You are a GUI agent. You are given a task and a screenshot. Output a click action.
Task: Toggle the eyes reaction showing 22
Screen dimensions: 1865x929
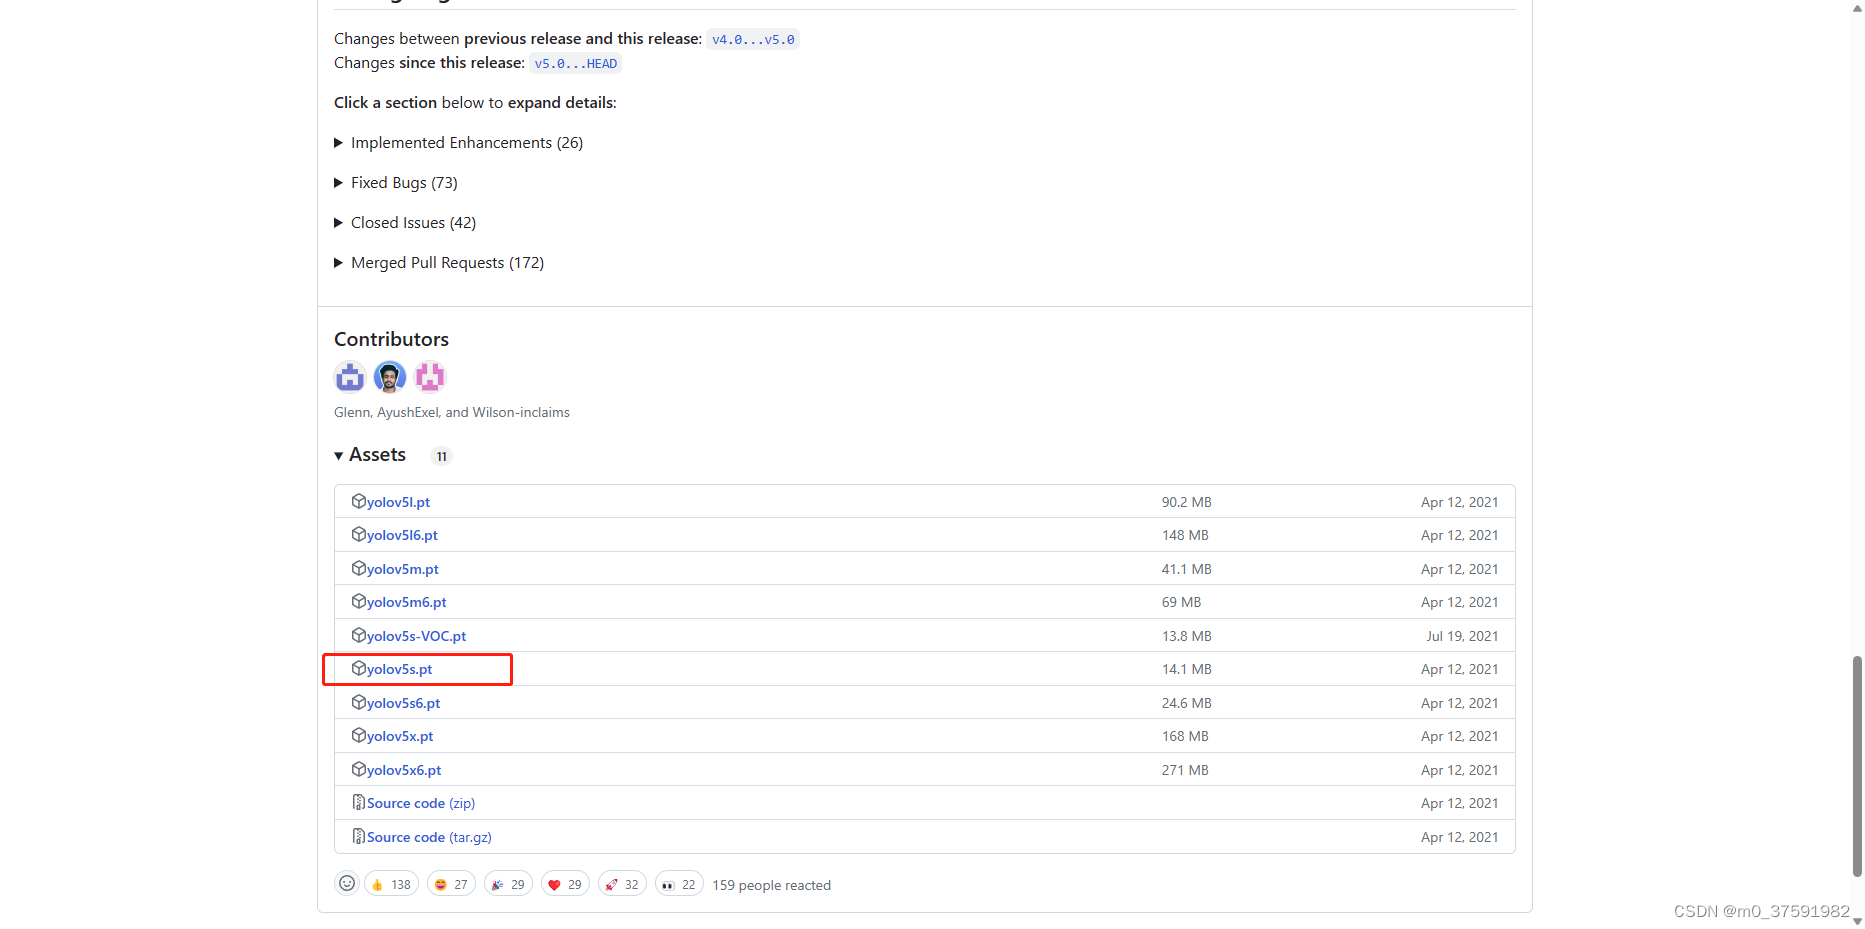[x=679, y=884]
